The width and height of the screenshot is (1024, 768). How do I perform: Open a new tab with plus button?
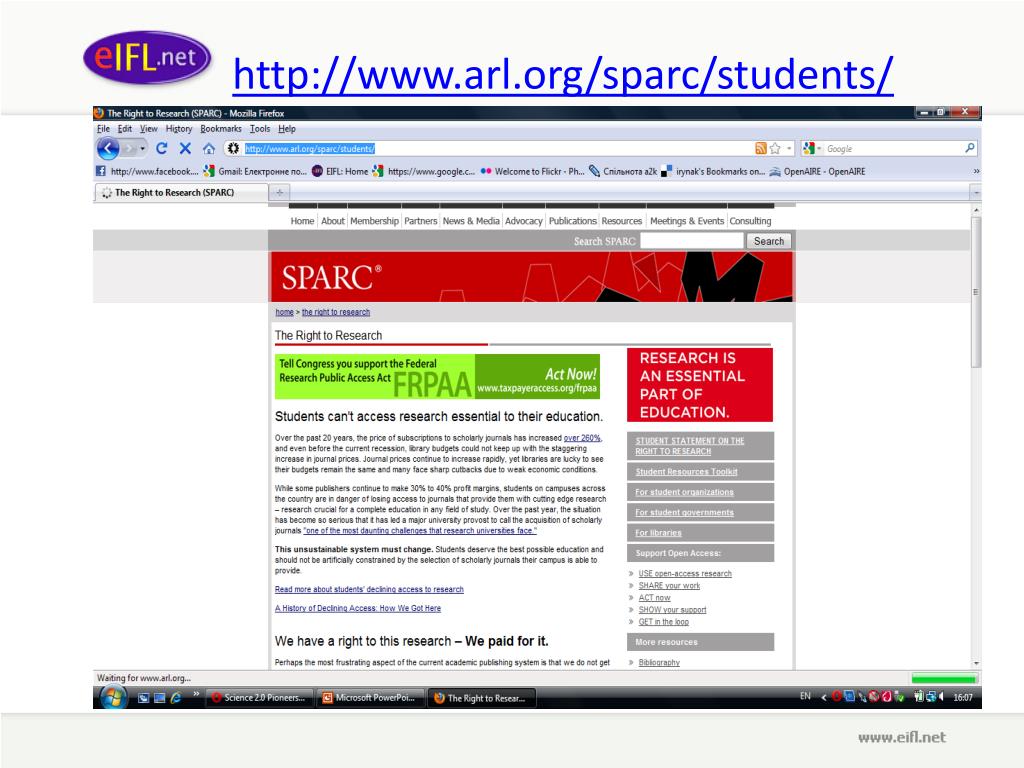(x=280, y=192)
